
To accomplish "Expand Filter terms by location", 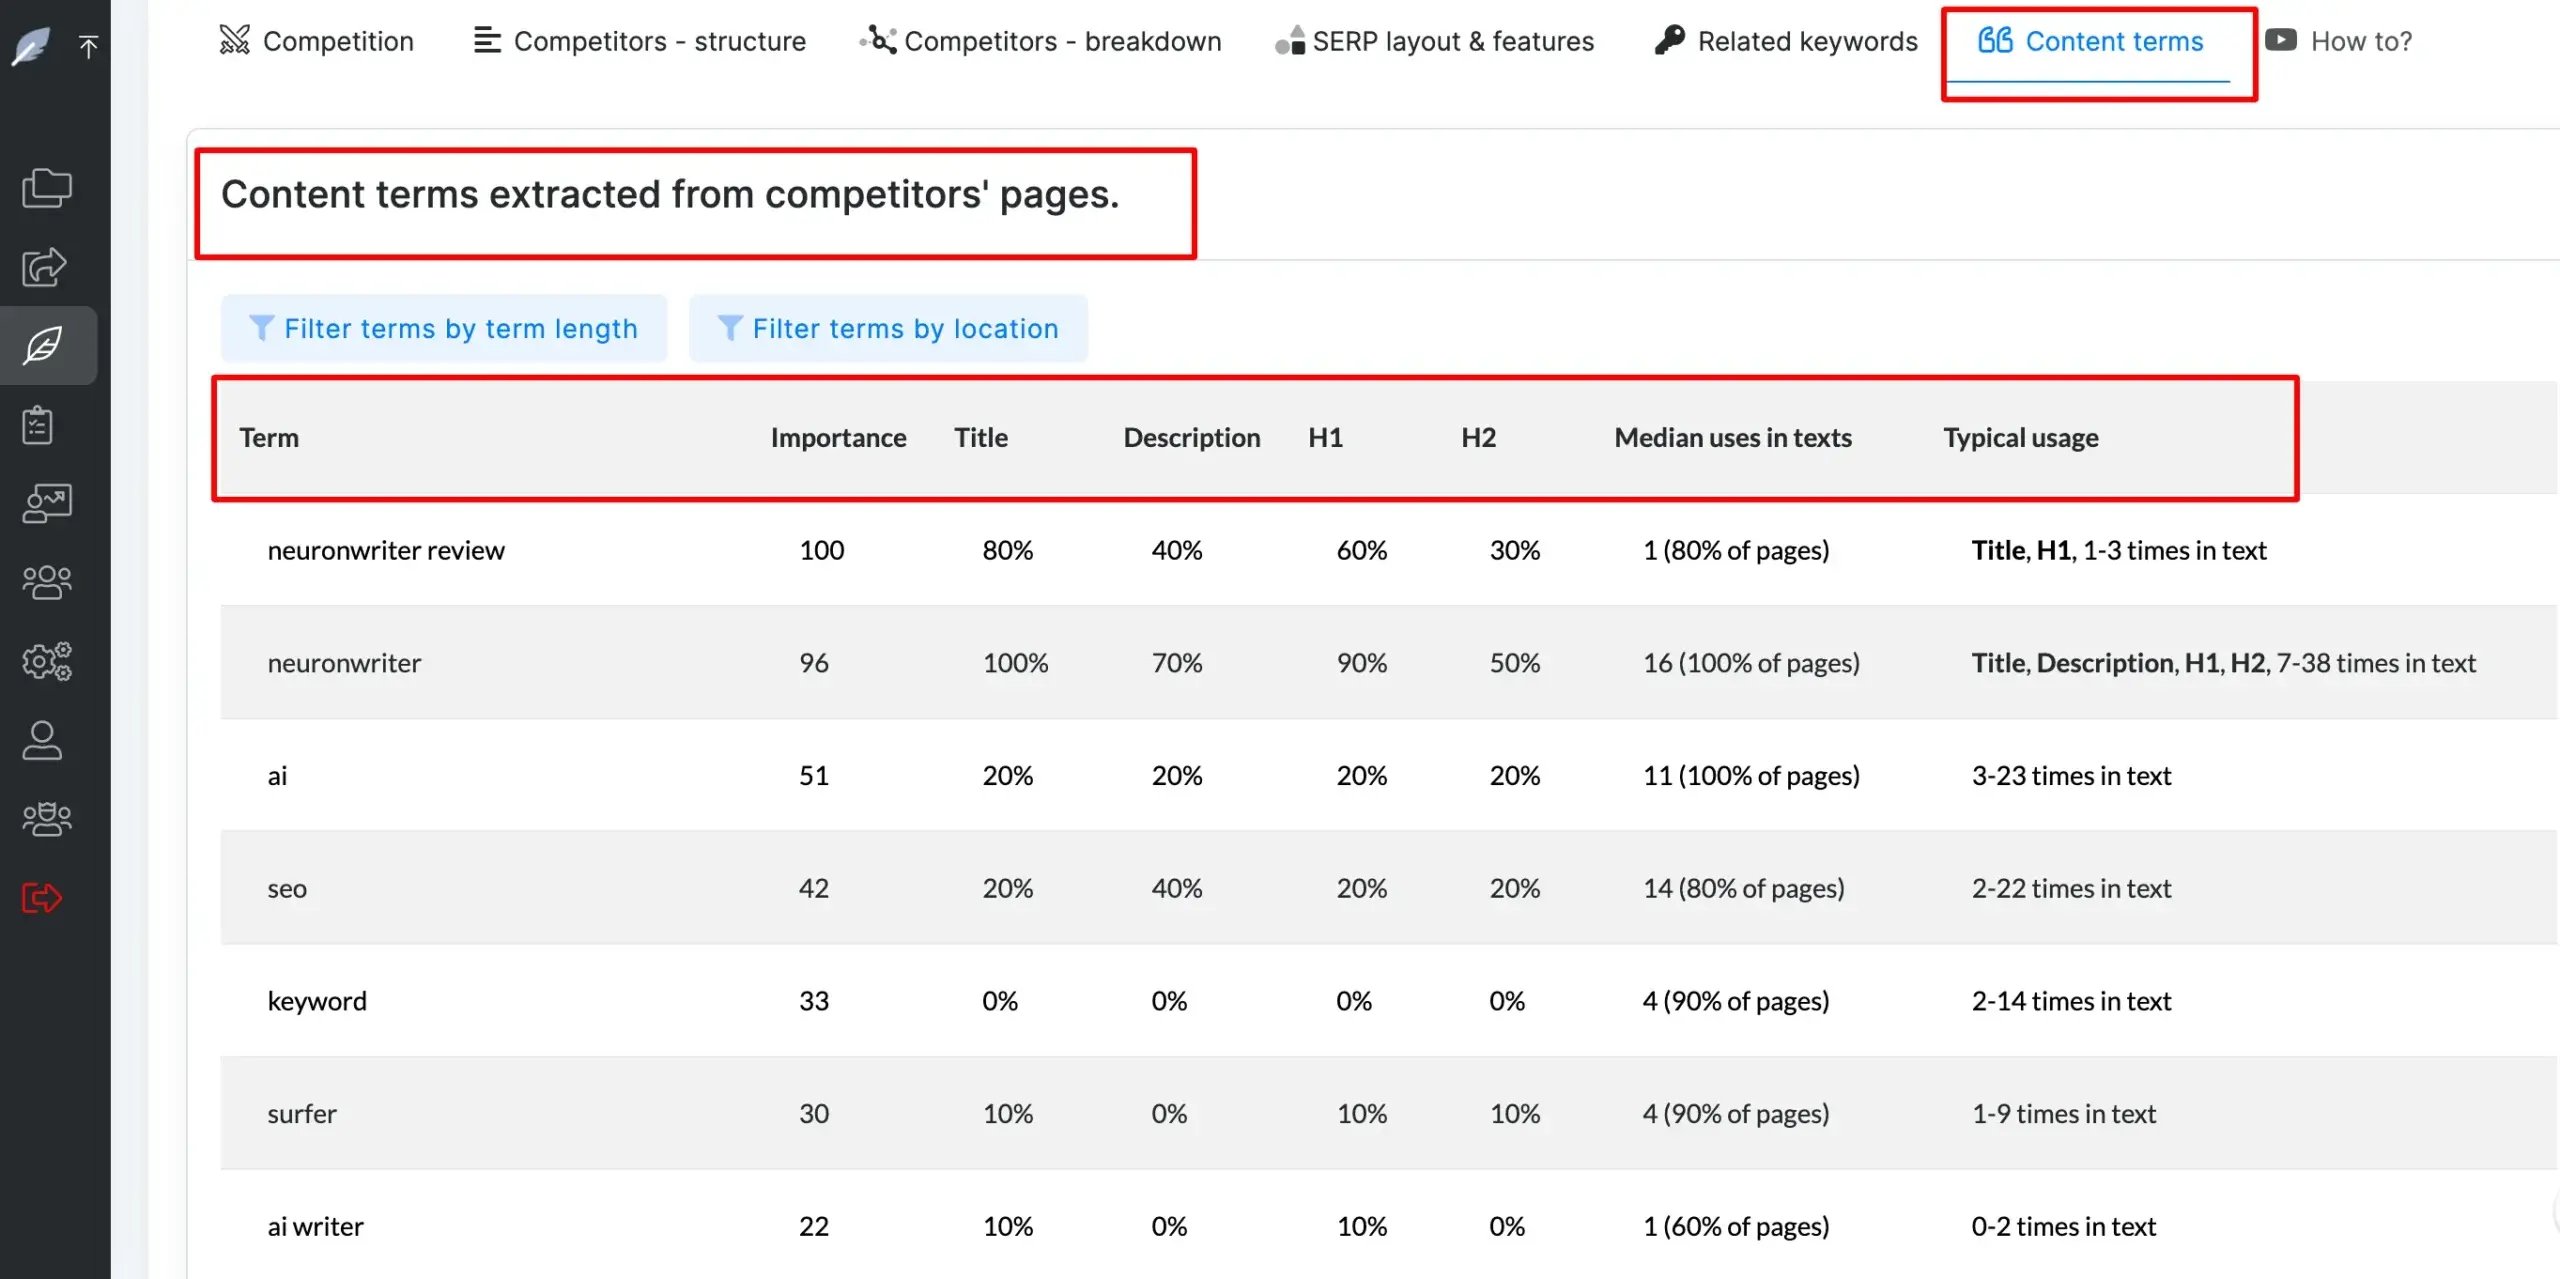I will click(x=888, y=328).
